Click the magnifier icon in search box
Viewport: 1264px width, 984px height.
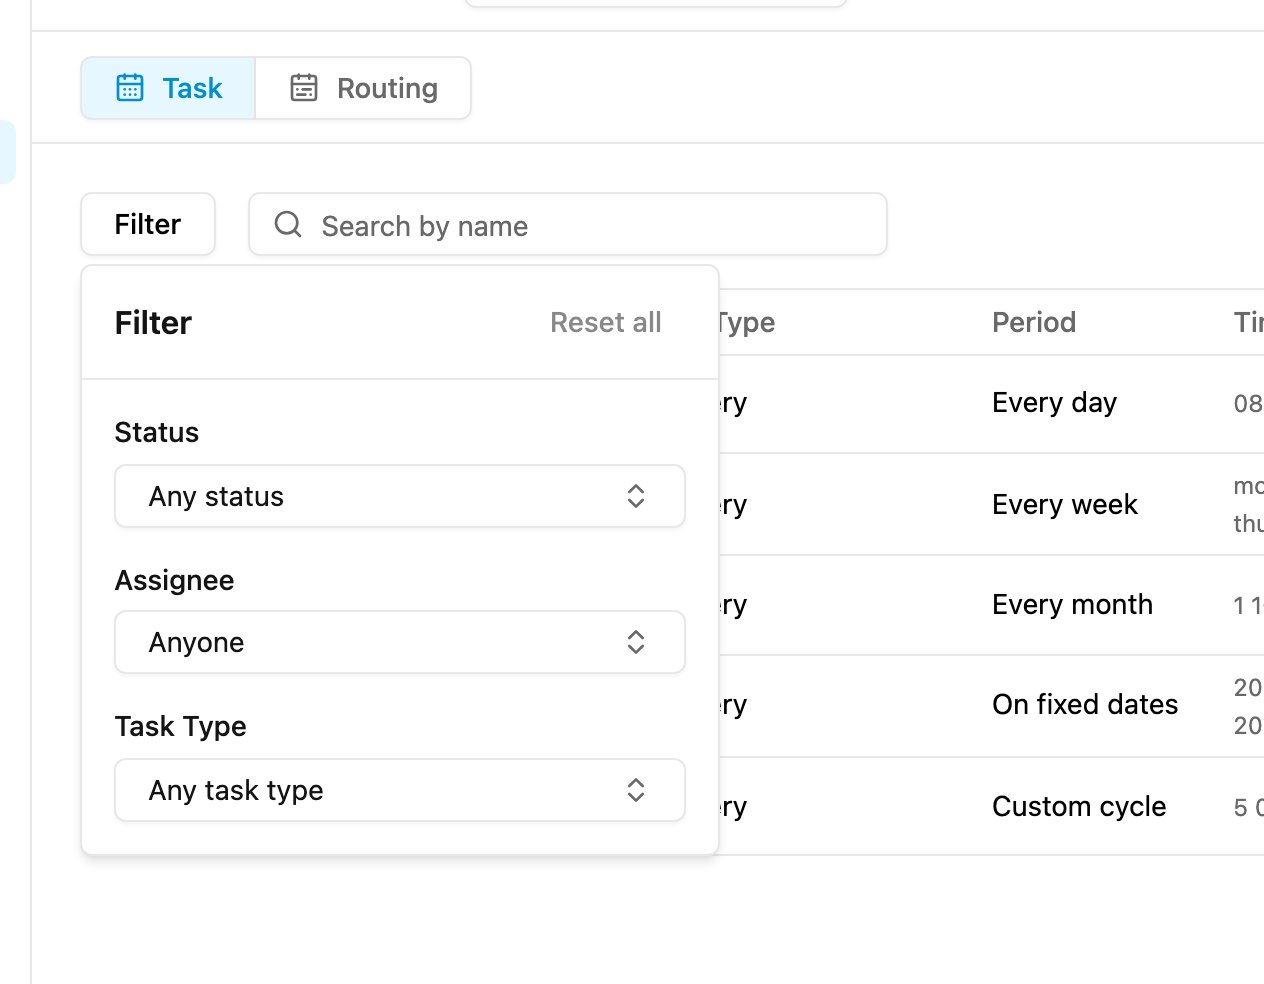tap(288, 224)
